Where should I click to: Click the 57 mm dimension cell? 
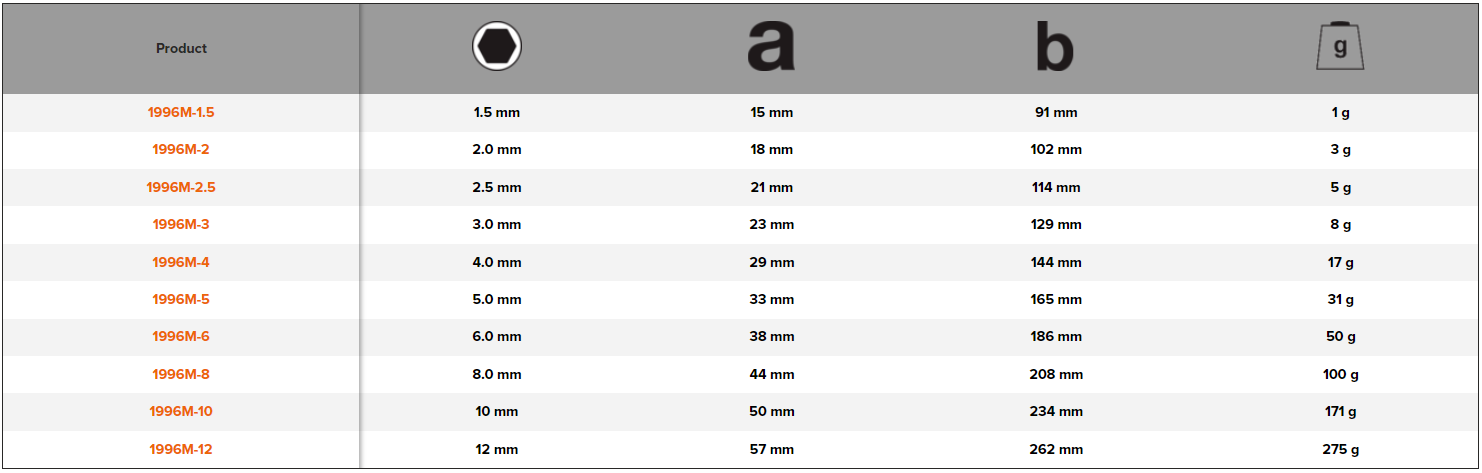pyautogui.click(x=771, y=449)
